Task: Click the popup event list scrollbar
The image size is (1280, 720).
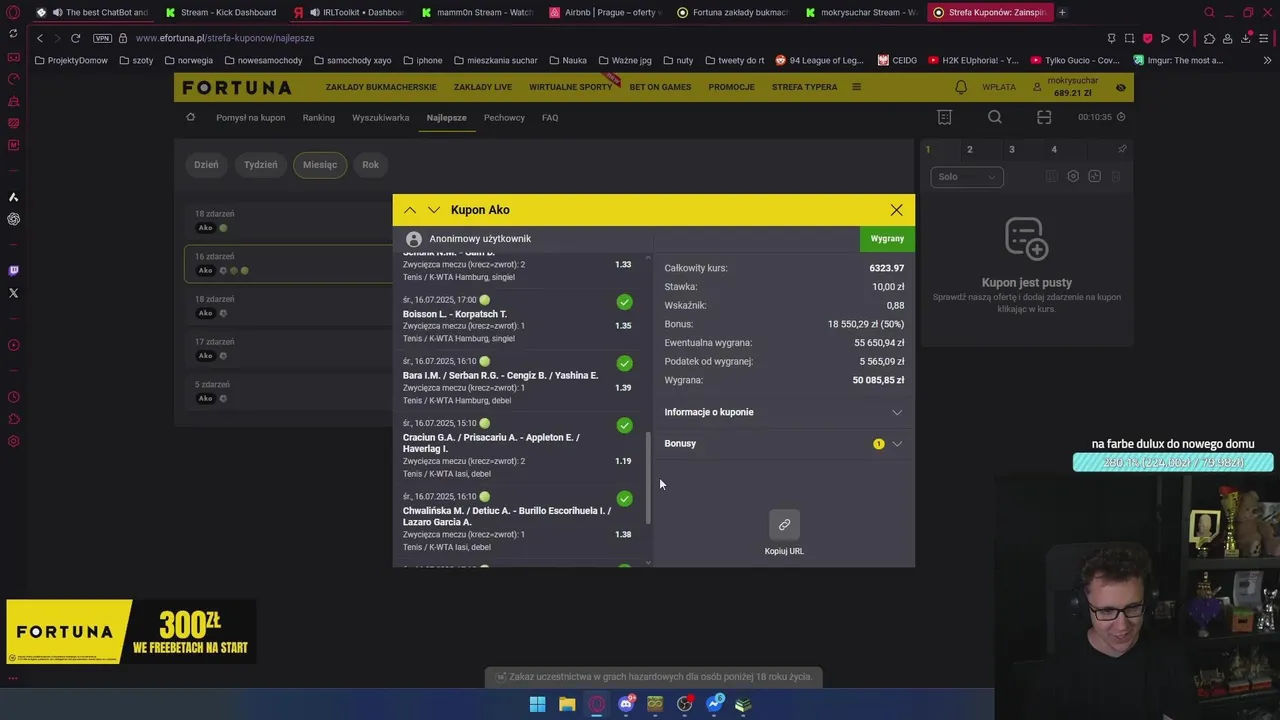Action: (x=648, y=478)
